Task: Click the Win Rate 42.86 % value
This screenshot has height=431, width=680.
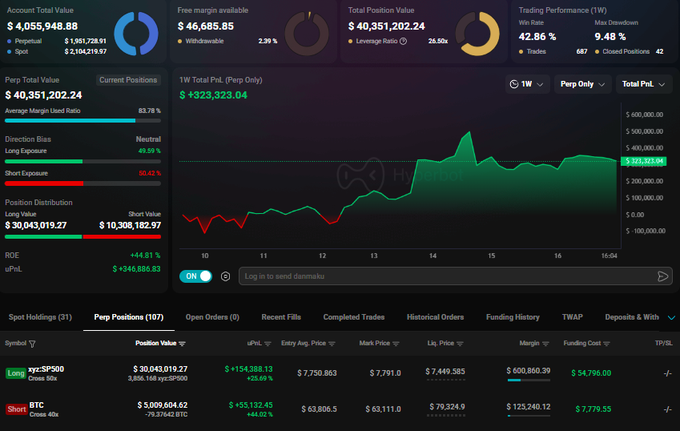Action: pyautogui.click(x=537, y=37)
